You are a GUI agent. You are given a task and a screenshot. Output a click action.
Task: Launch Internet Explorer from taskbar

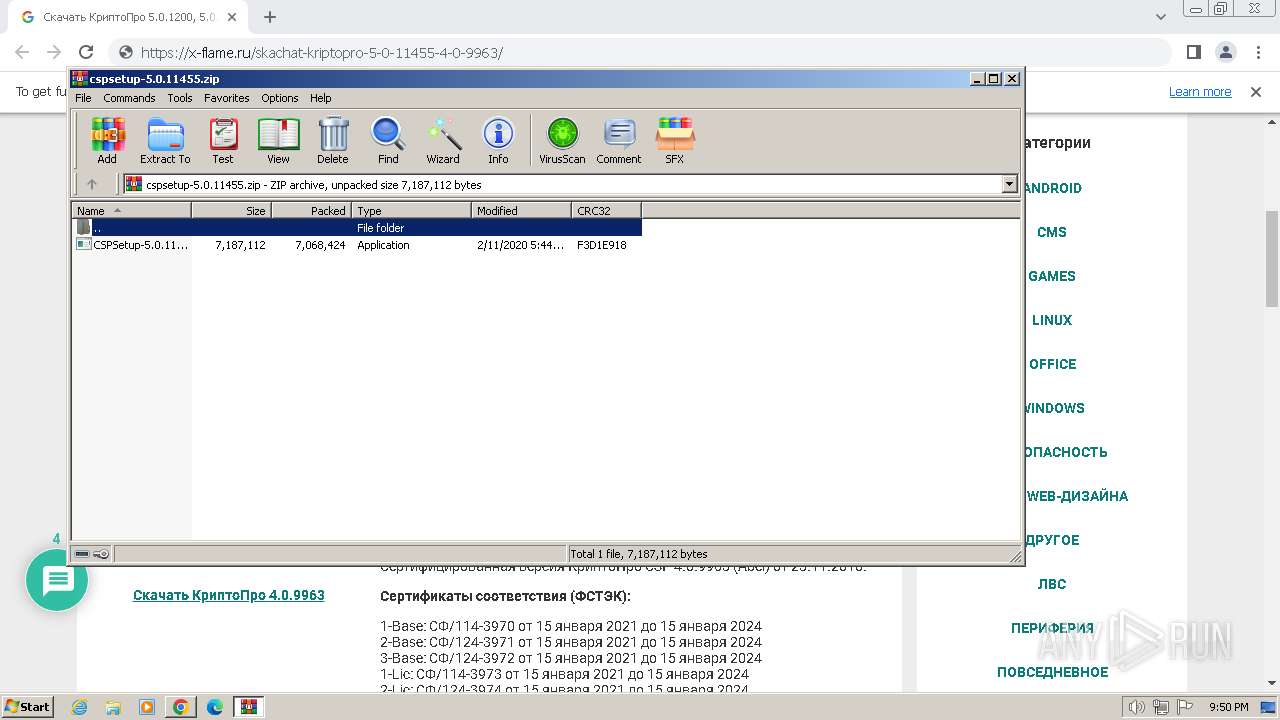79,707
